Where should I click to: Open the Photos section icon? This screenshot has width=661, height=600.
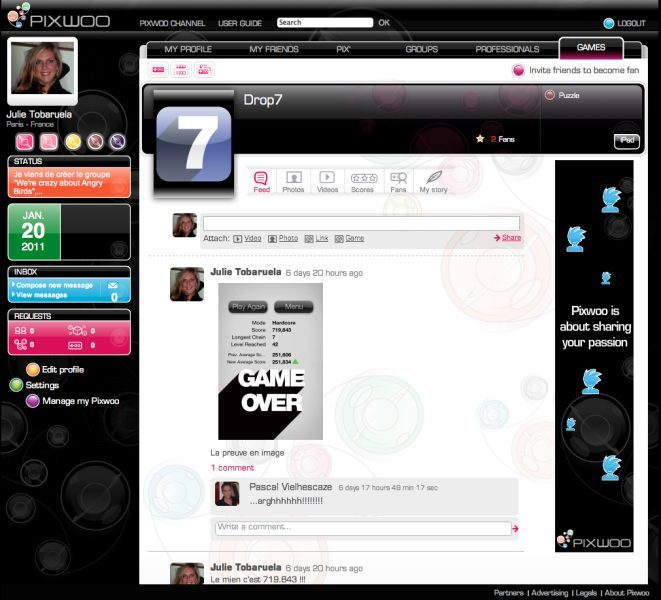(293, 182)
